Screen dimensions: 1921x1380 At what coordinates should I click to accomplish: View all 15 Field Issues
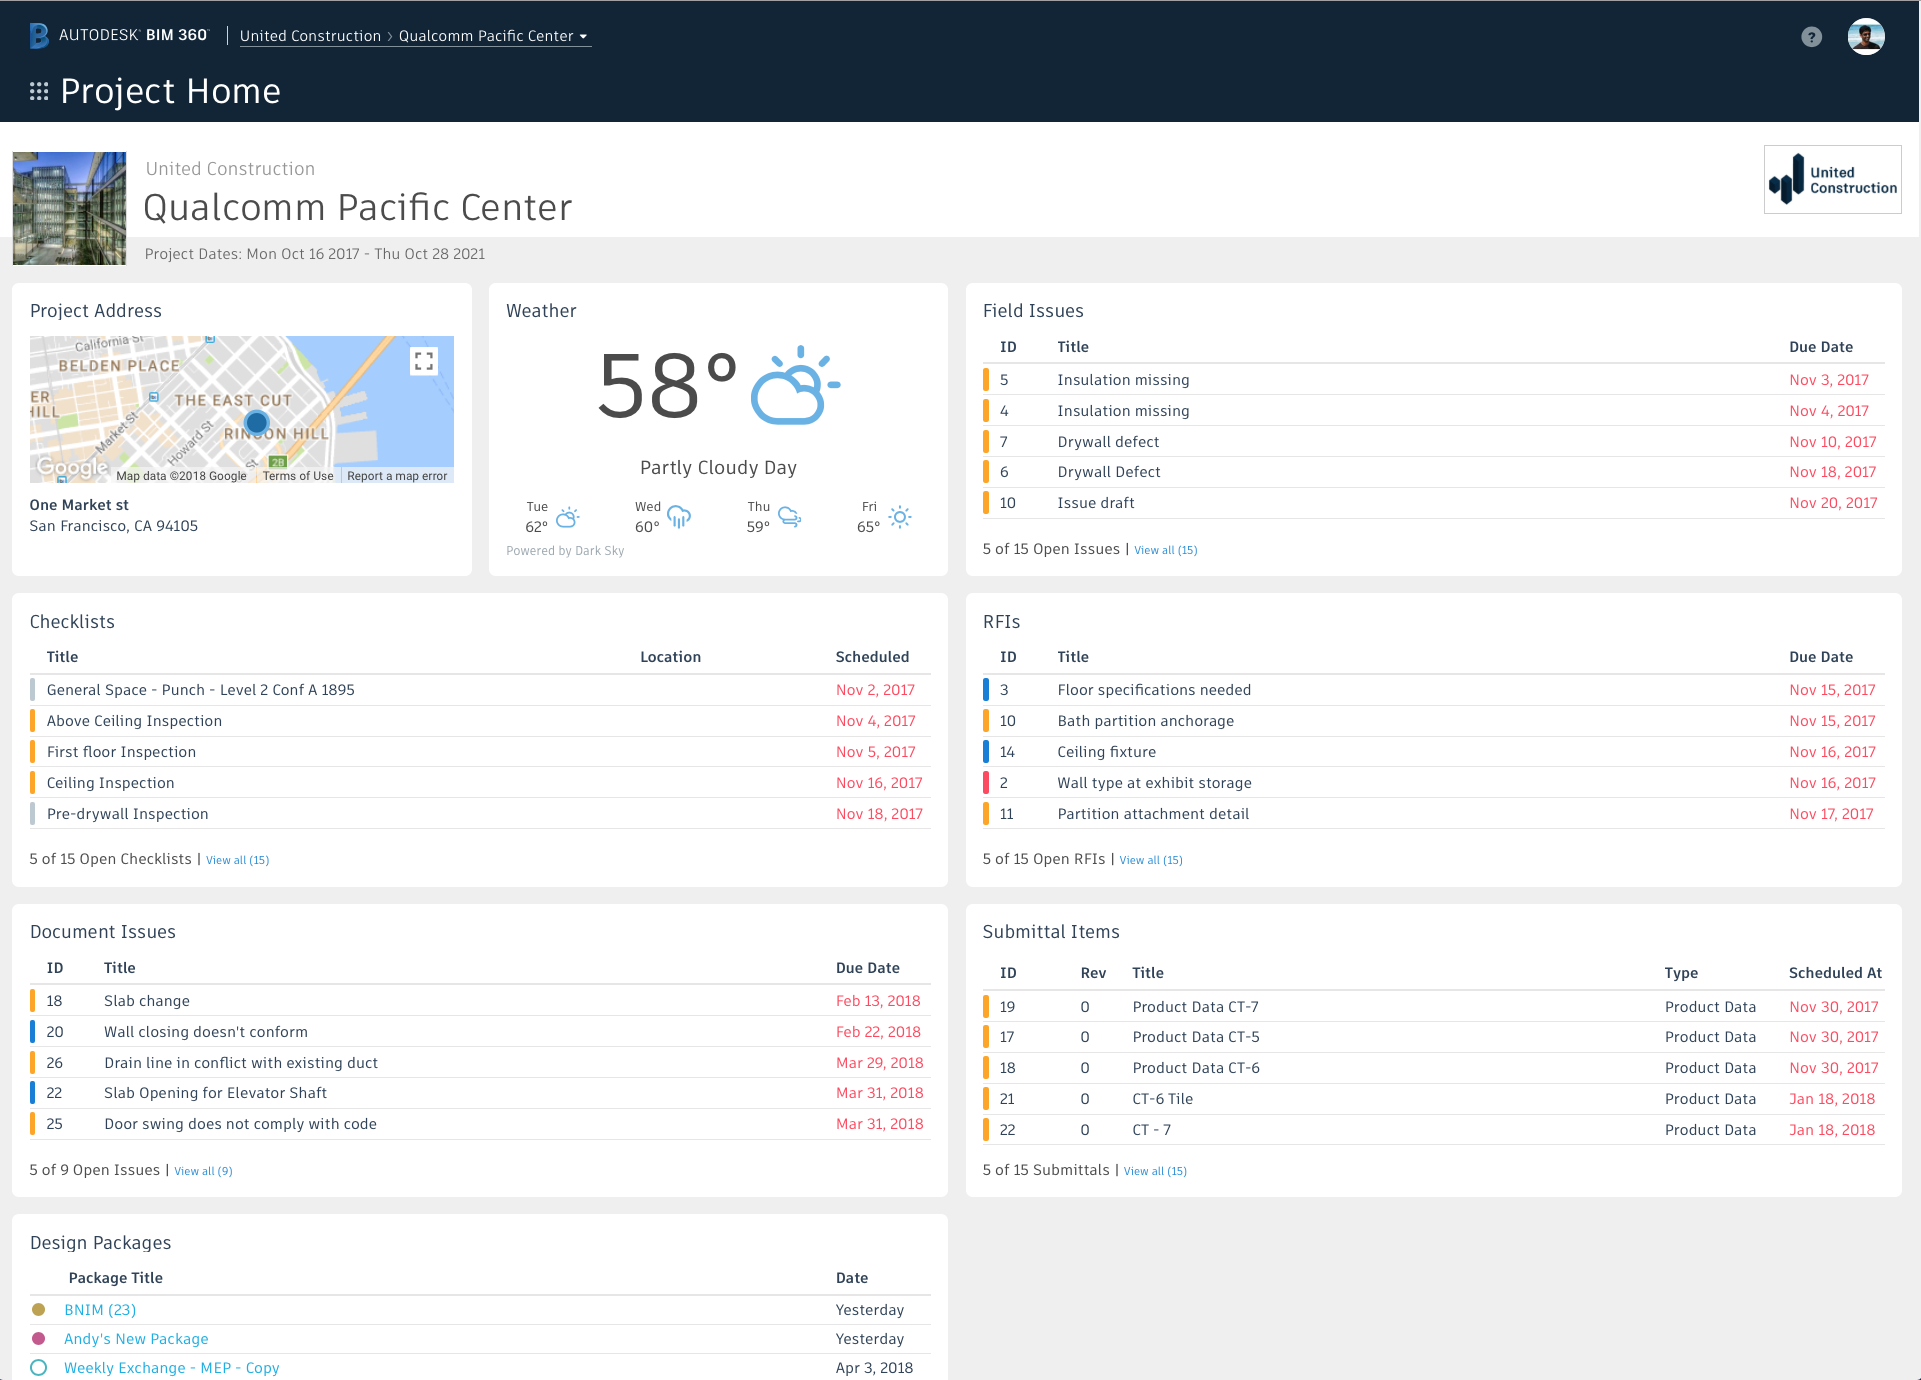click(x=1166, y=549)
